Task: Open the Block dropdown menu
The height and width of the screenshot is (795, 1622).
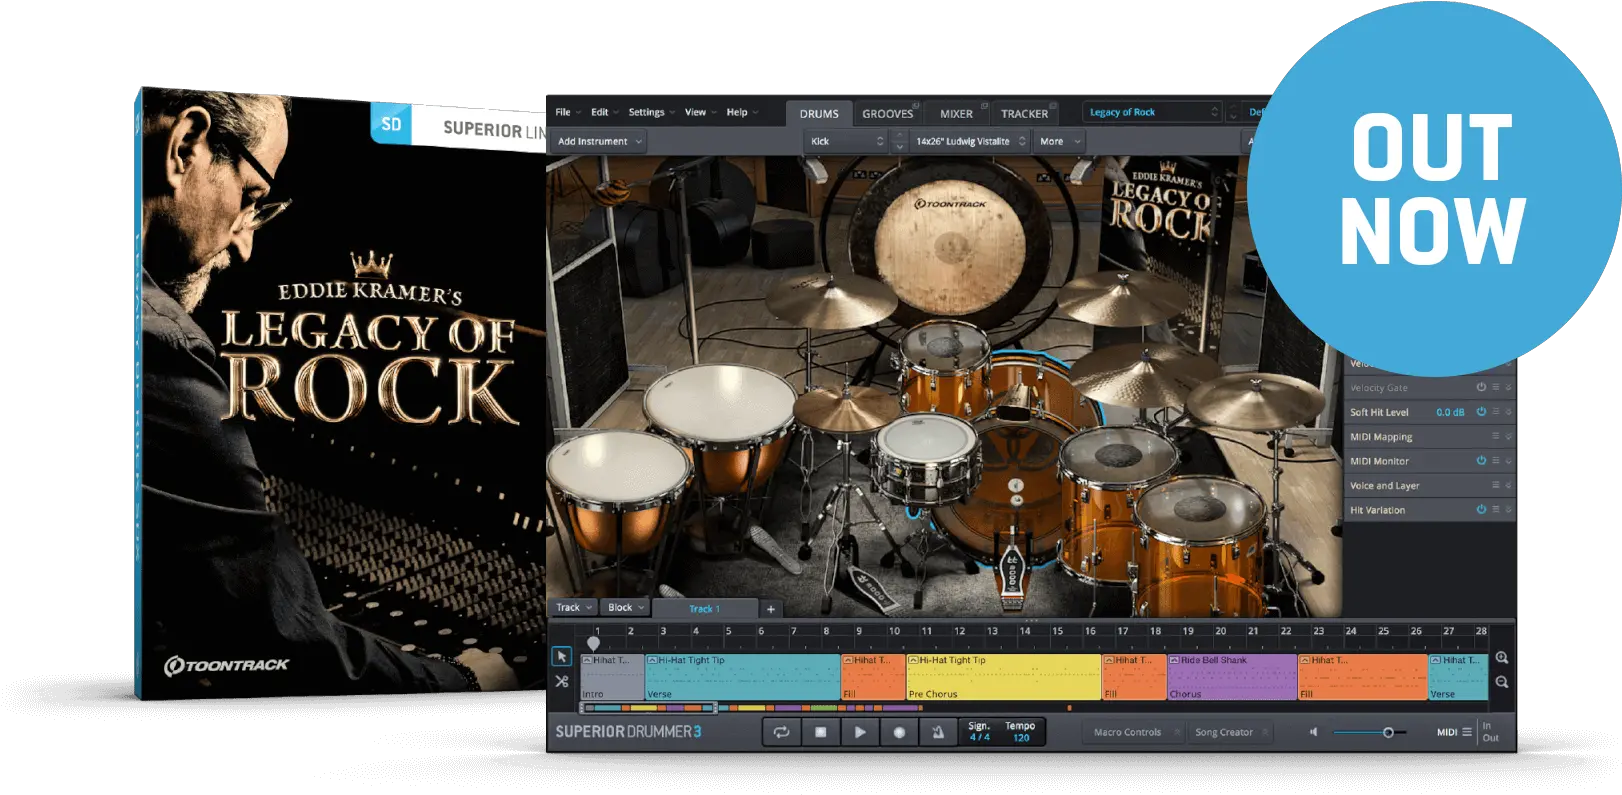Action: 626,607
